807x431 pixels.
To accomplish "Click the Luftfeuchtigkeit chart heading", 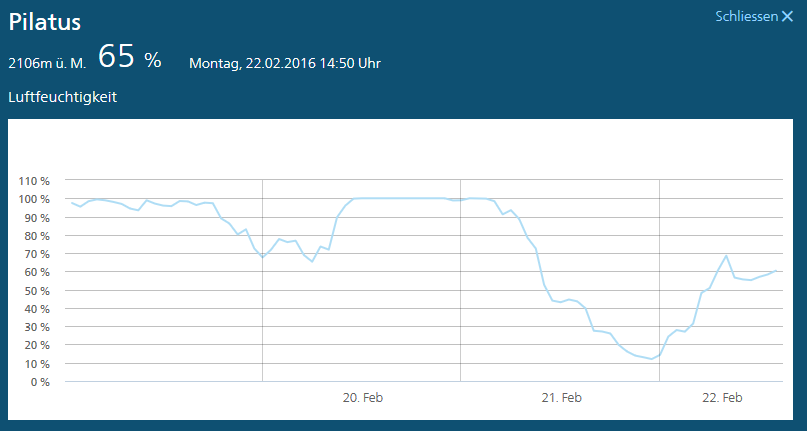I will 63,97.
